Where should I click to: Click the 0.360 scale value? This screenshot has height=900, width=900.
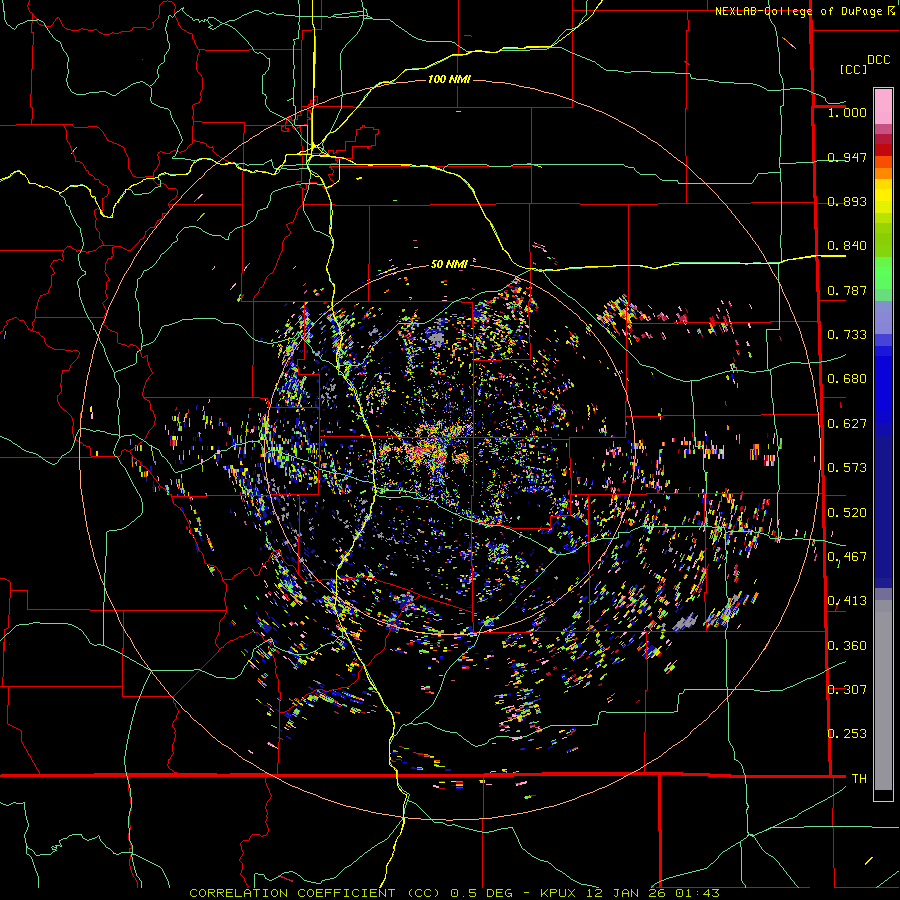click(847, 646)
